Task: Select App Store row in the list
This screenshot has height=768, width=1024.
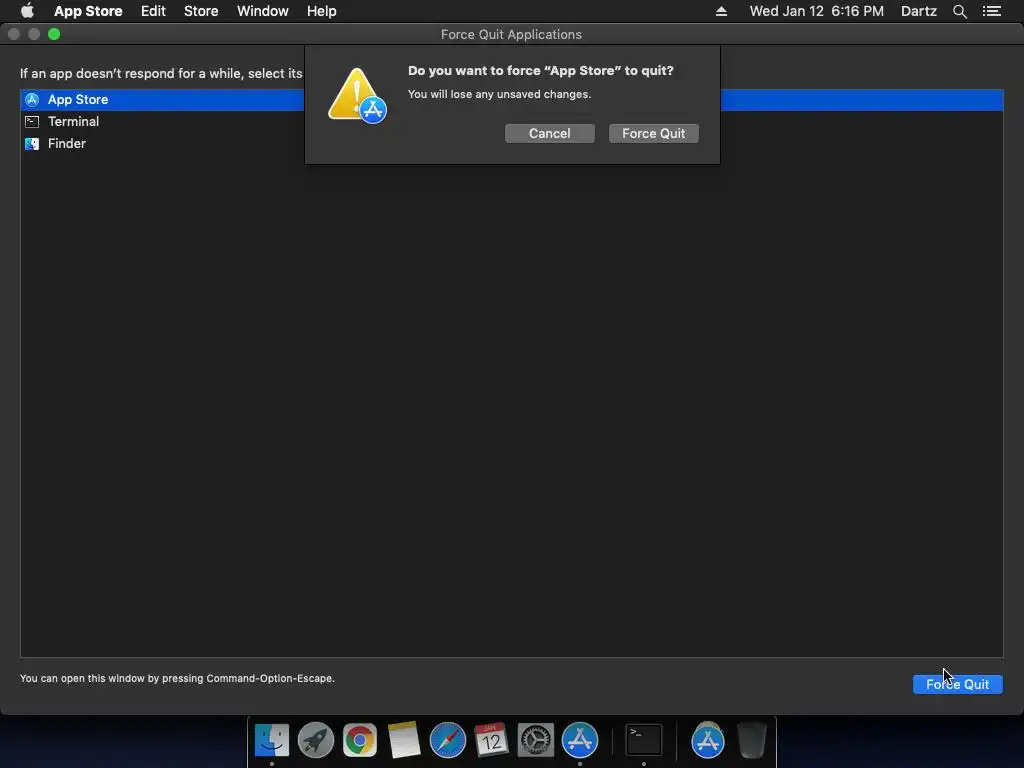Action: click(x=511, y=99)
